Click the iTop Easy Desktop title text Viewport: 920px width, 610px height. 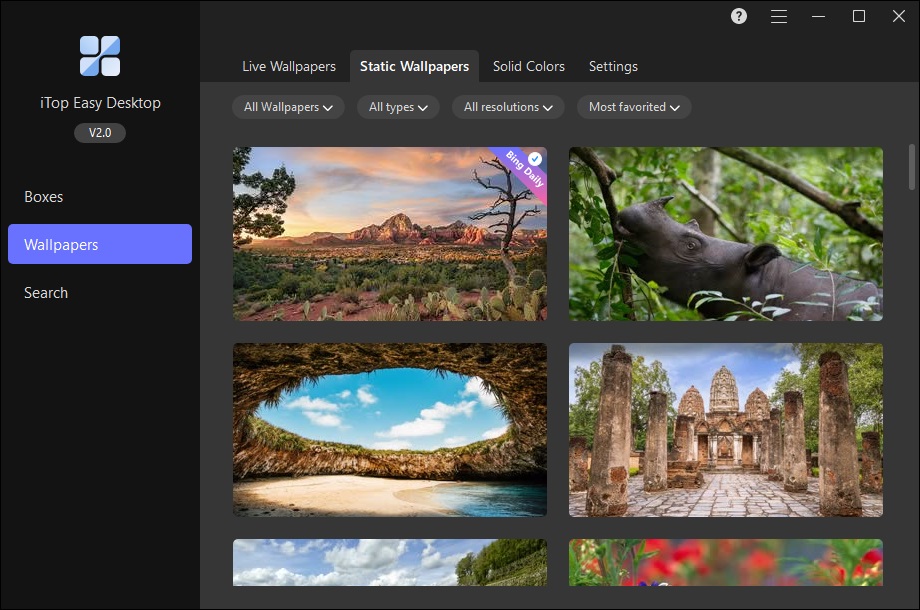pyautogui.click(x=100, y=103)
